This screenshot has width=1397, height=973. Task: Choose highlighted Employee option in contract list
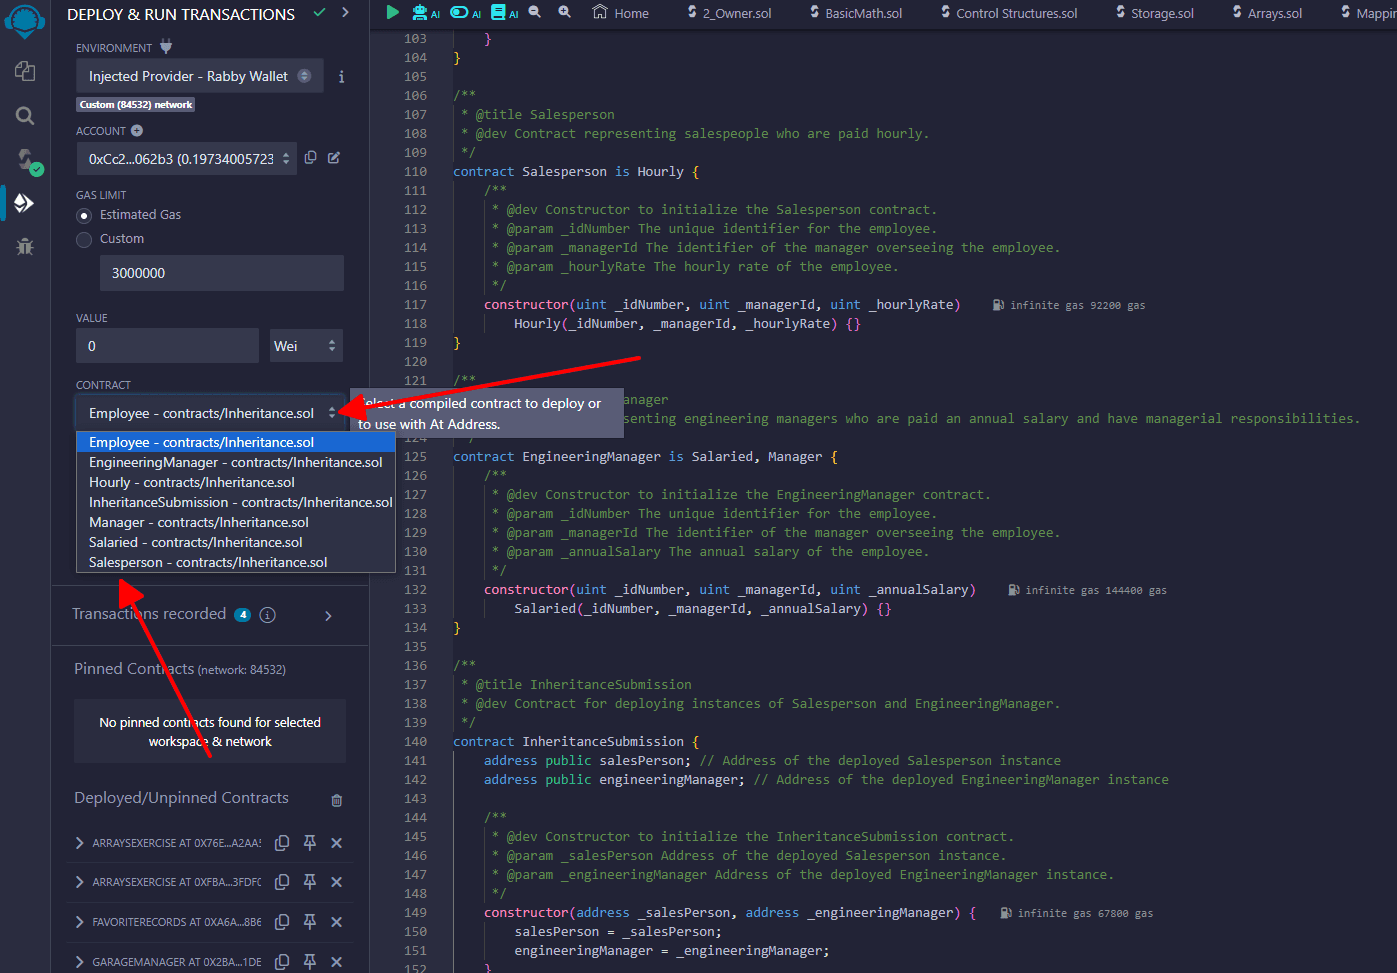pyautogui.click(x=236, y=442)
